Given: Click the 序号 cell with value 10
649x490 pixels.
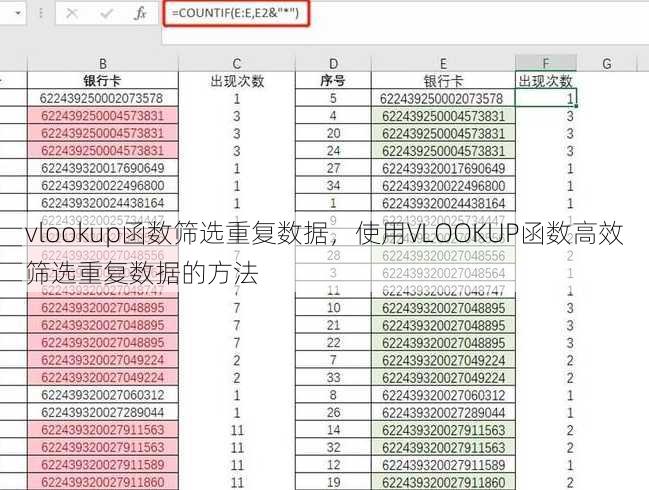Looking at the screenshot, I should pyautogui.click(x=333, y=307).
